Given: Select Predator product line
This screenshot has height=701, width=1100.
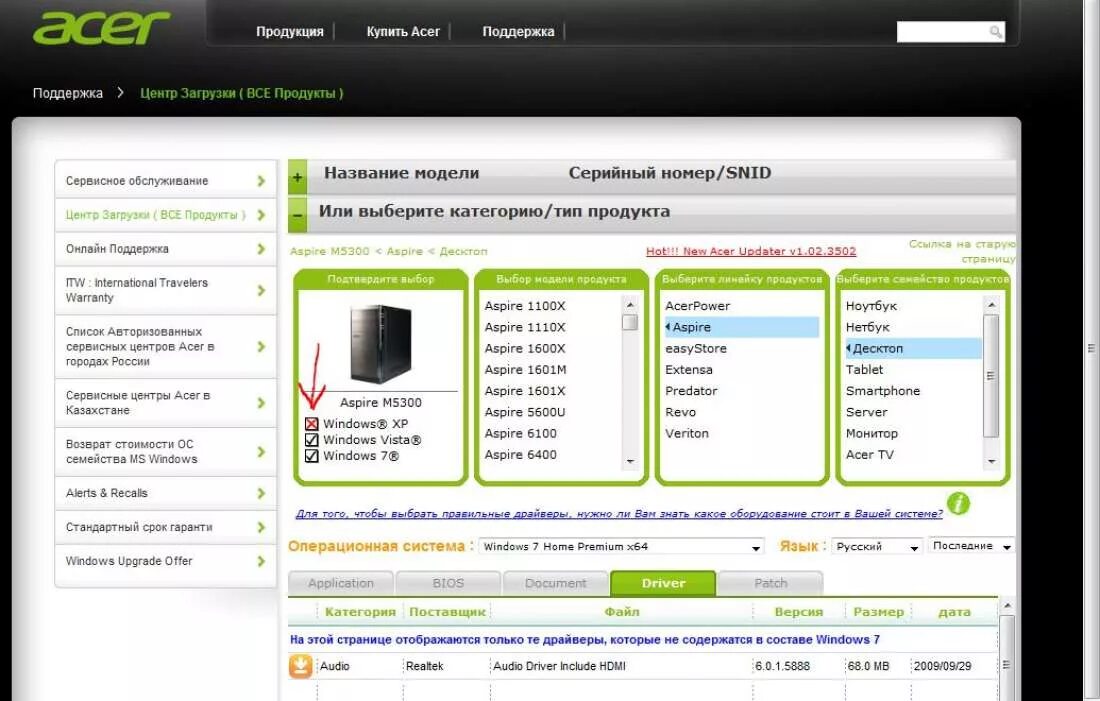Looking at the screenshot, I should click(x=691, y=391).
